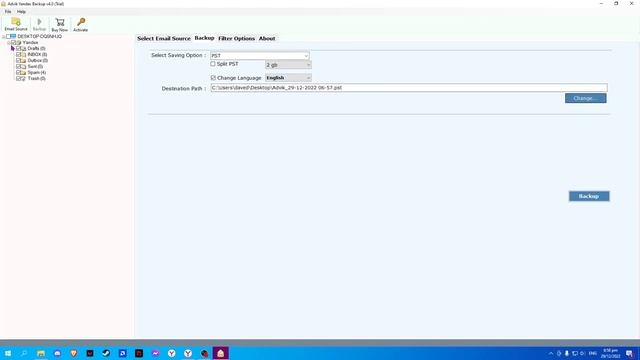The width and height of the screenshot is (640, 360).
Task: Click the Destination Path text field
Action: (409, 88)
